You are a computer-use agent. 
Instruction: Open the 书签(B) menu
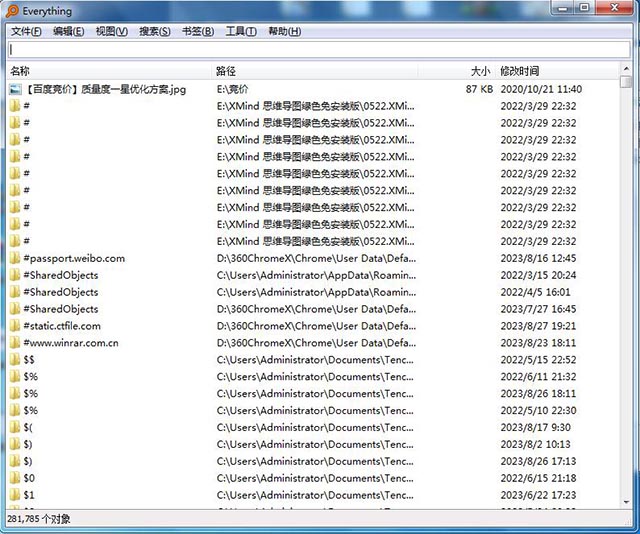[x=198, y=31]
